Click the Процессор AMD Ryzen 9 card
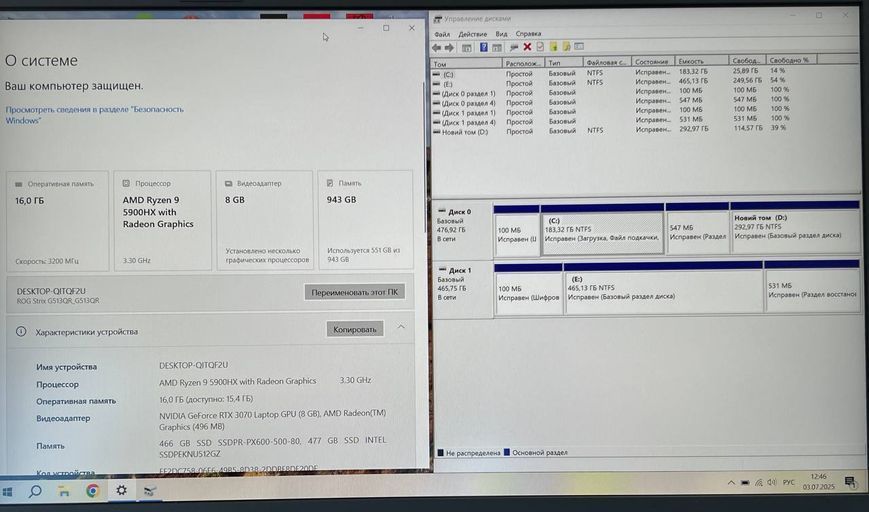Screen dimensions: 869x512 tap(162, 221)
